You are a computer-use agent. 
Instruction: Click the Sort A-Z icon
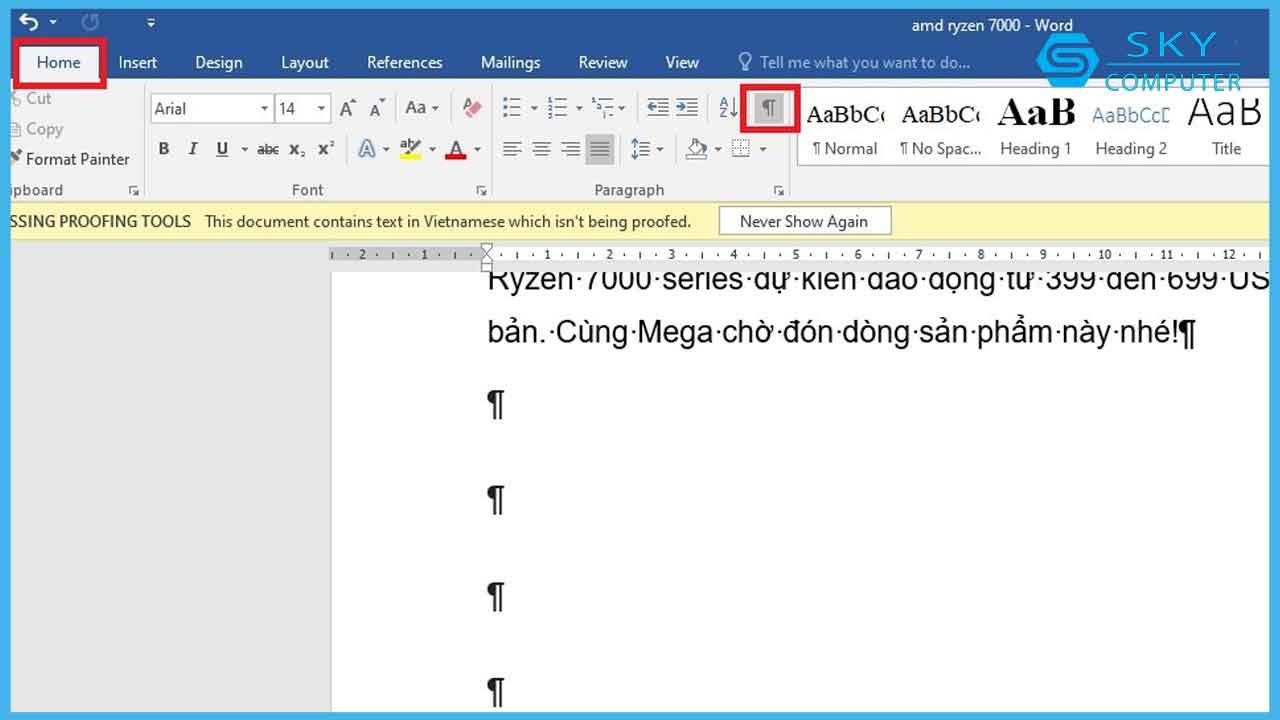click(x=728, y=108)
